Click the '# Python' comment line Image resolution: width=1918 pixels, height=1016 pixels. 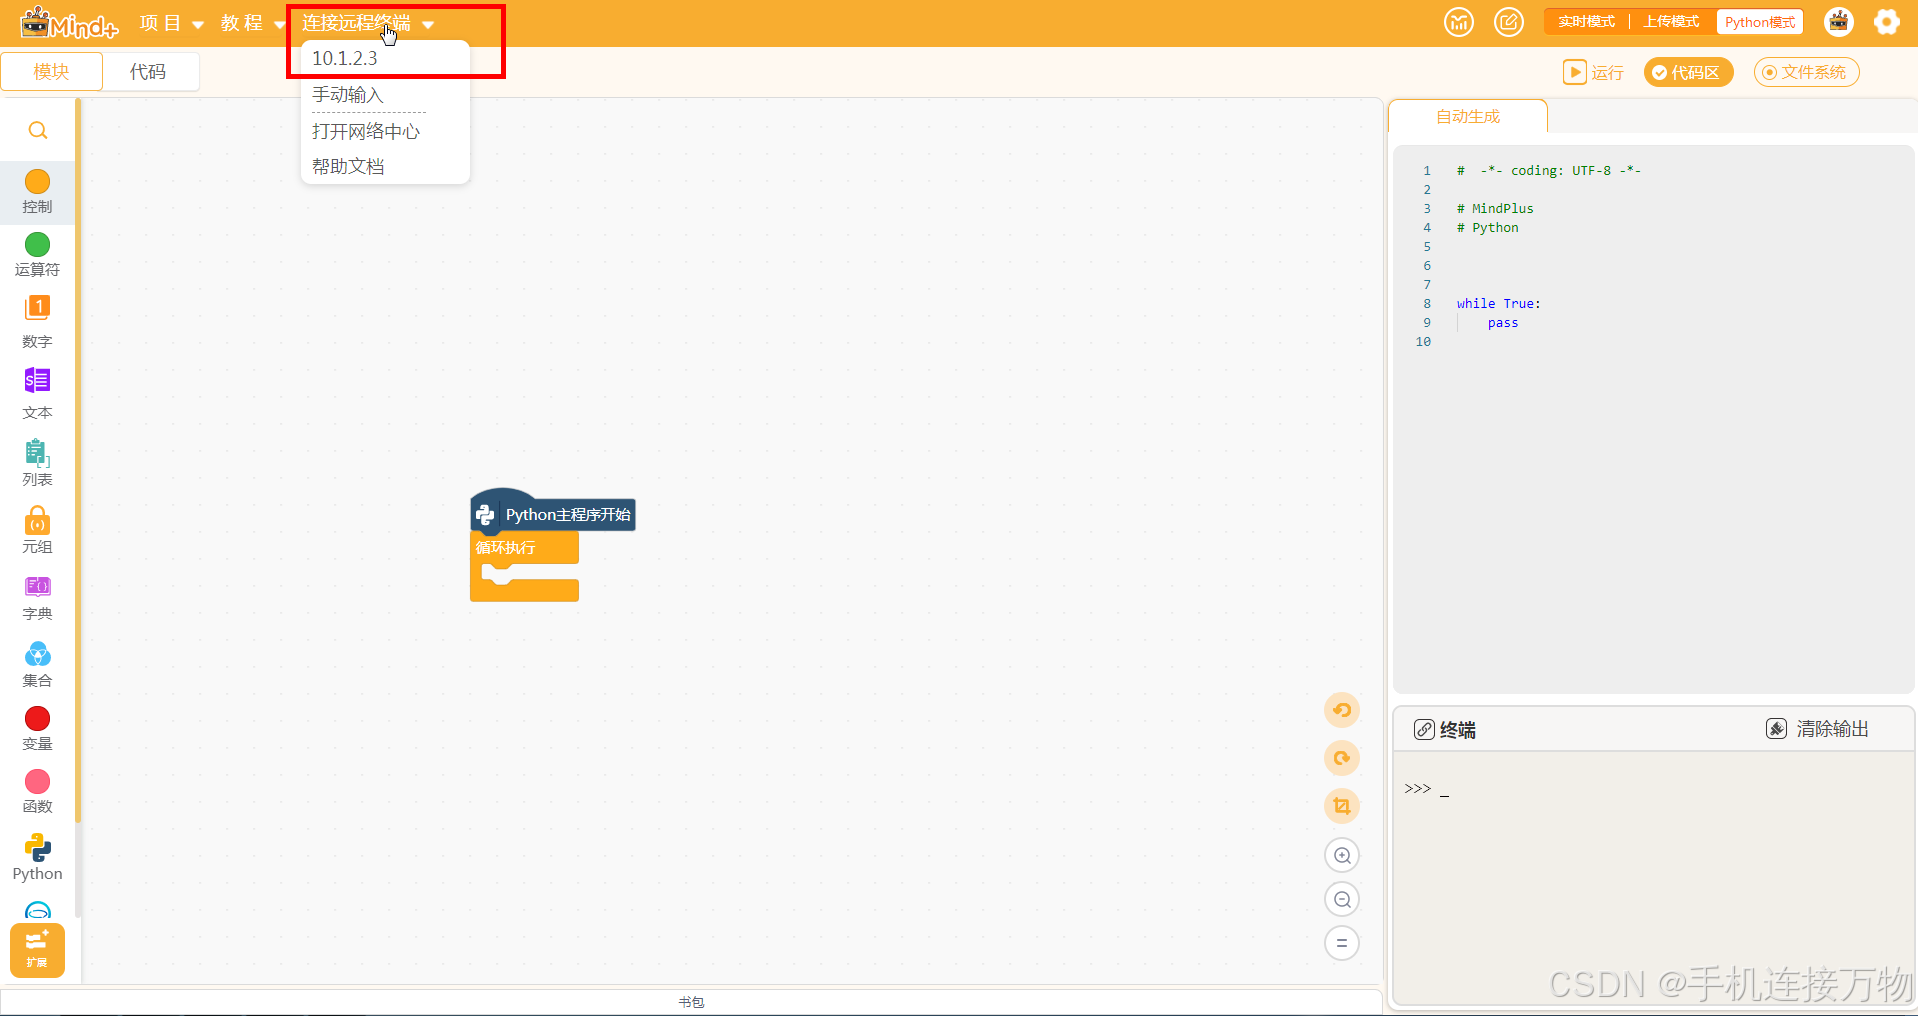1487,228
